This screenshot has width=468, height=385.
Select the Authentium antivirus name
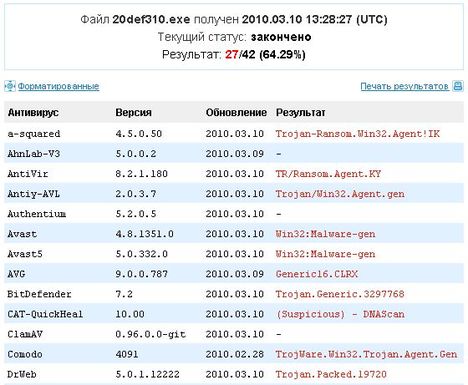click(x=37, y=214)
